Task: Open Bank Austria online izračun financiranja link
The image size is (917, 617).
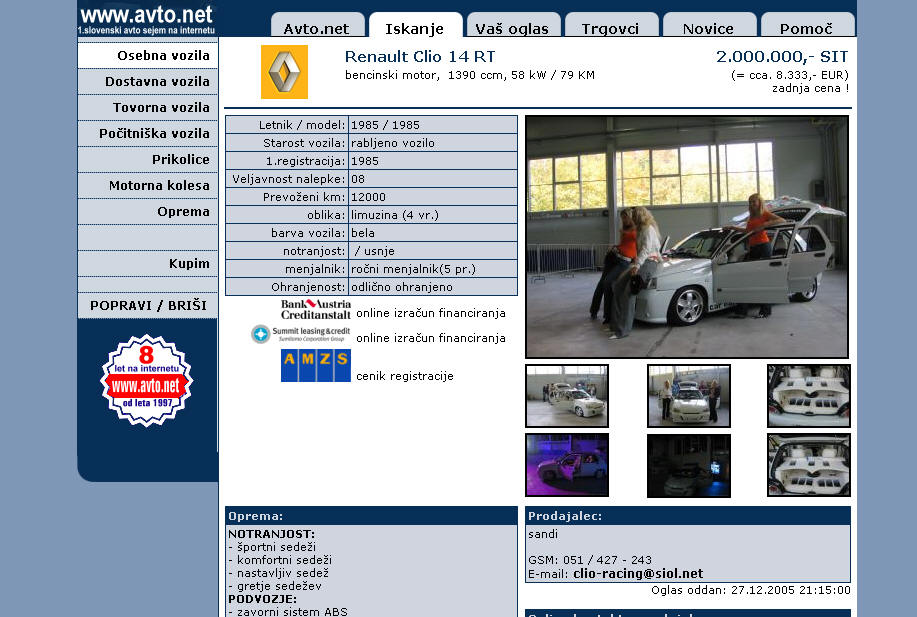Action: pos(431,313)
